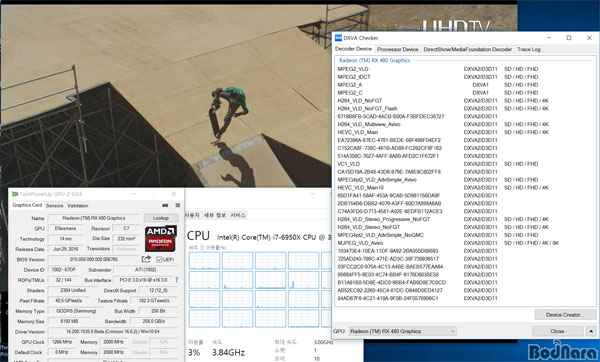The image size is (600, 362).
Task: Toggle the UEFI checkbox in GPU-Z
Action: [159, 259]
